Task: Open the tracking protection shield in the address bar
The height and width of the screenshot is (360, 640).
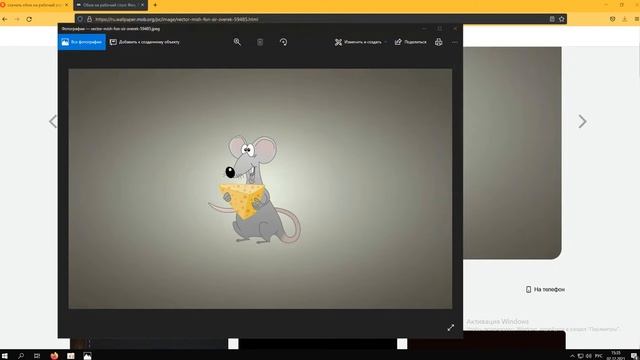Action: click(x=80, y=19)
